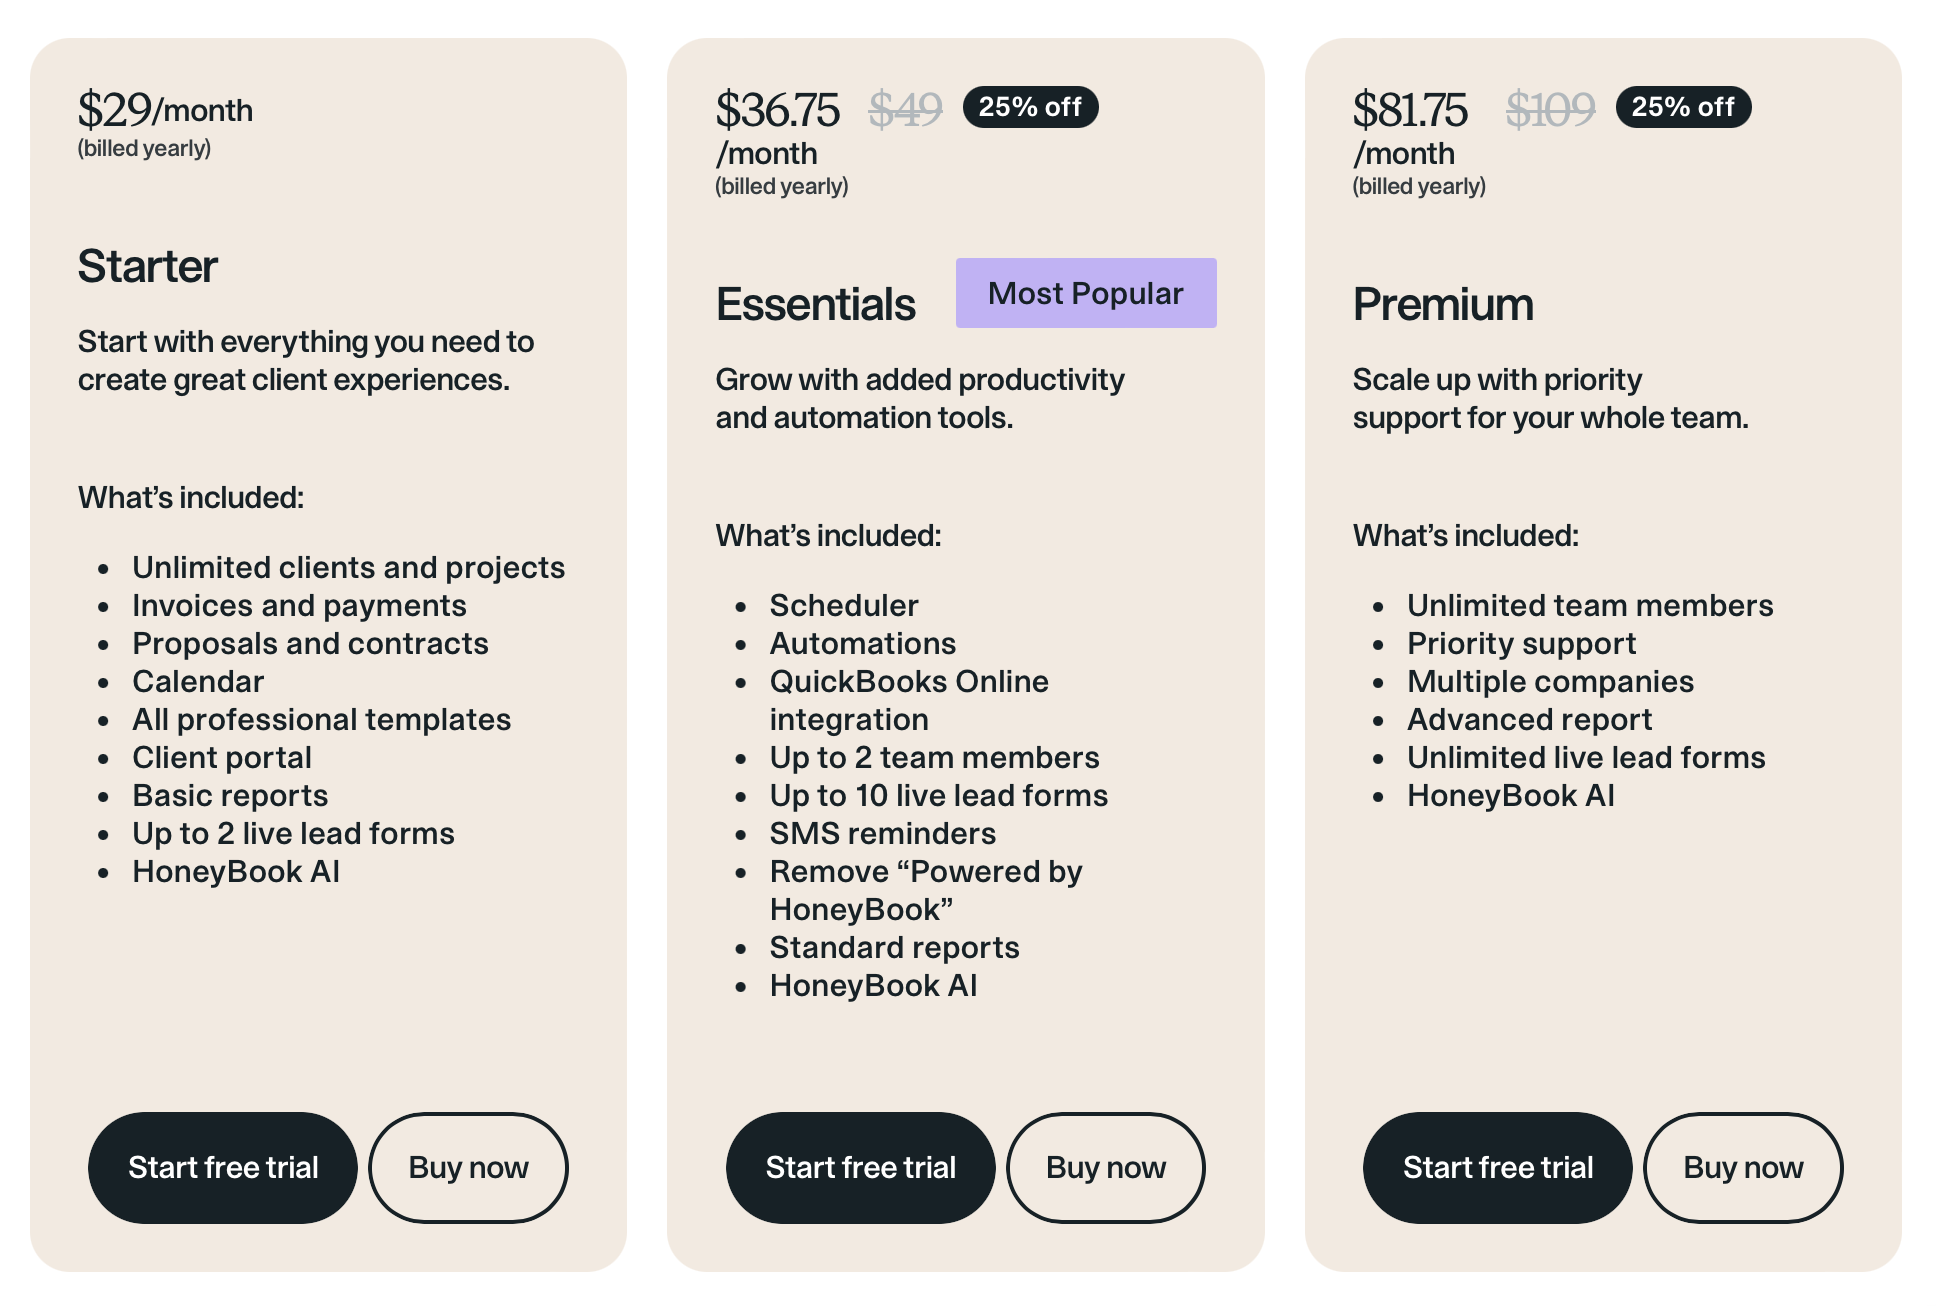
Task: Start free trial for the Premium plan
Action: (1496, 1167)
